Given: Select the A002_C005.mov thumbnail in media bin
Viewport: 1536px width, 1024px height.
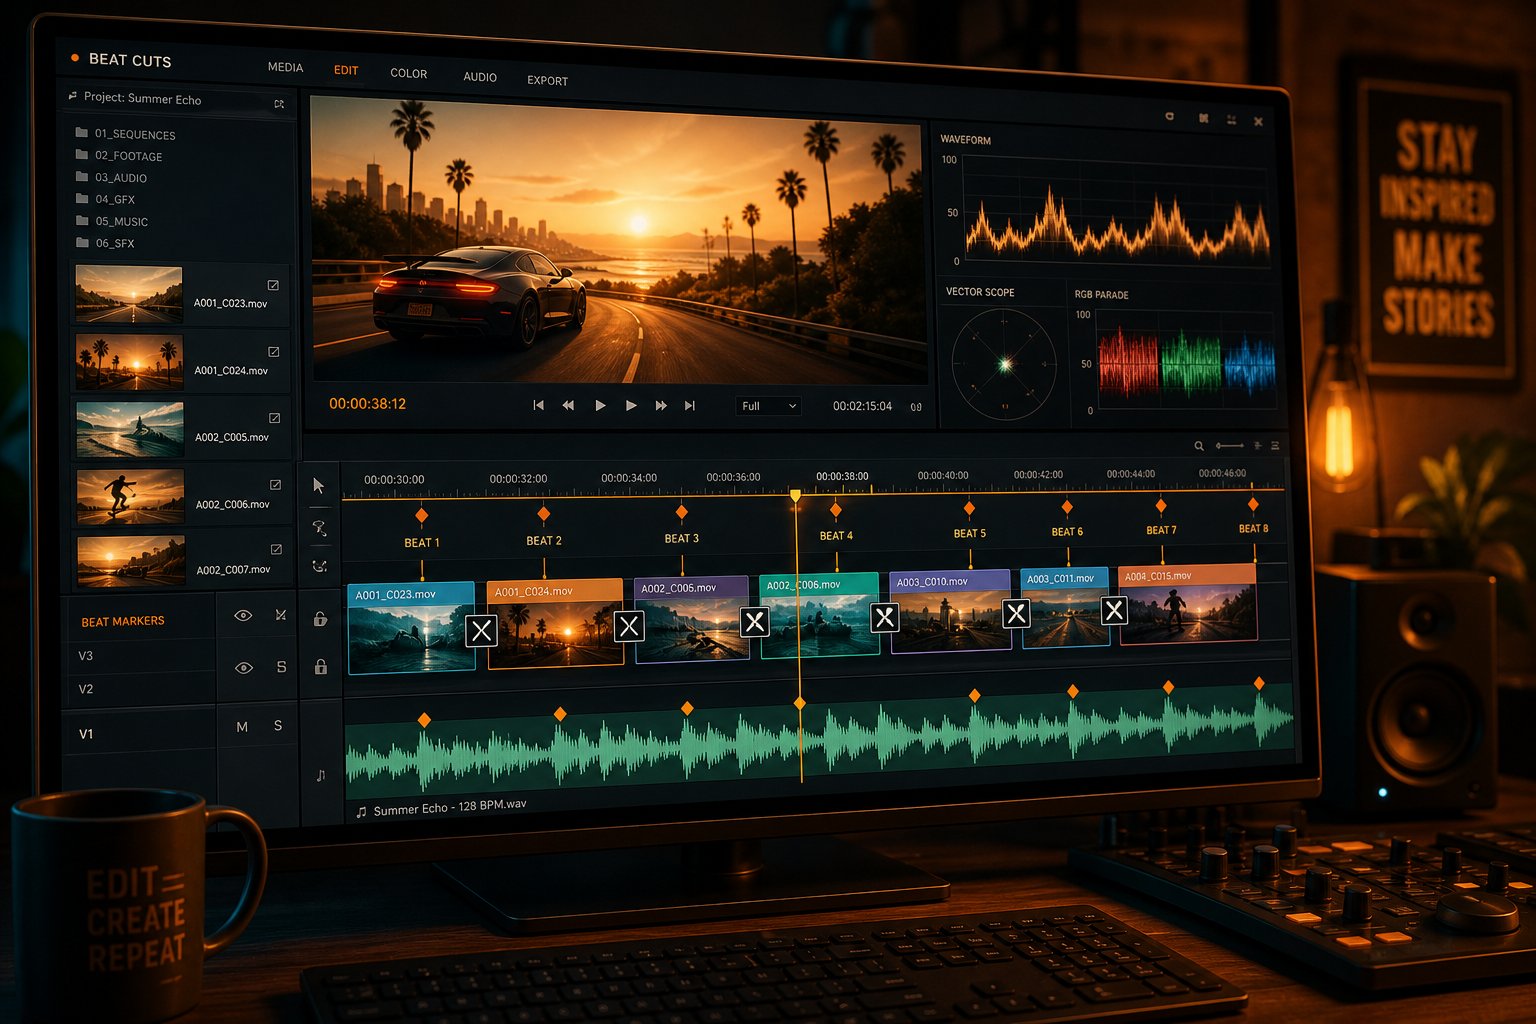Looking at the screenshot, I should click(130, 429).
